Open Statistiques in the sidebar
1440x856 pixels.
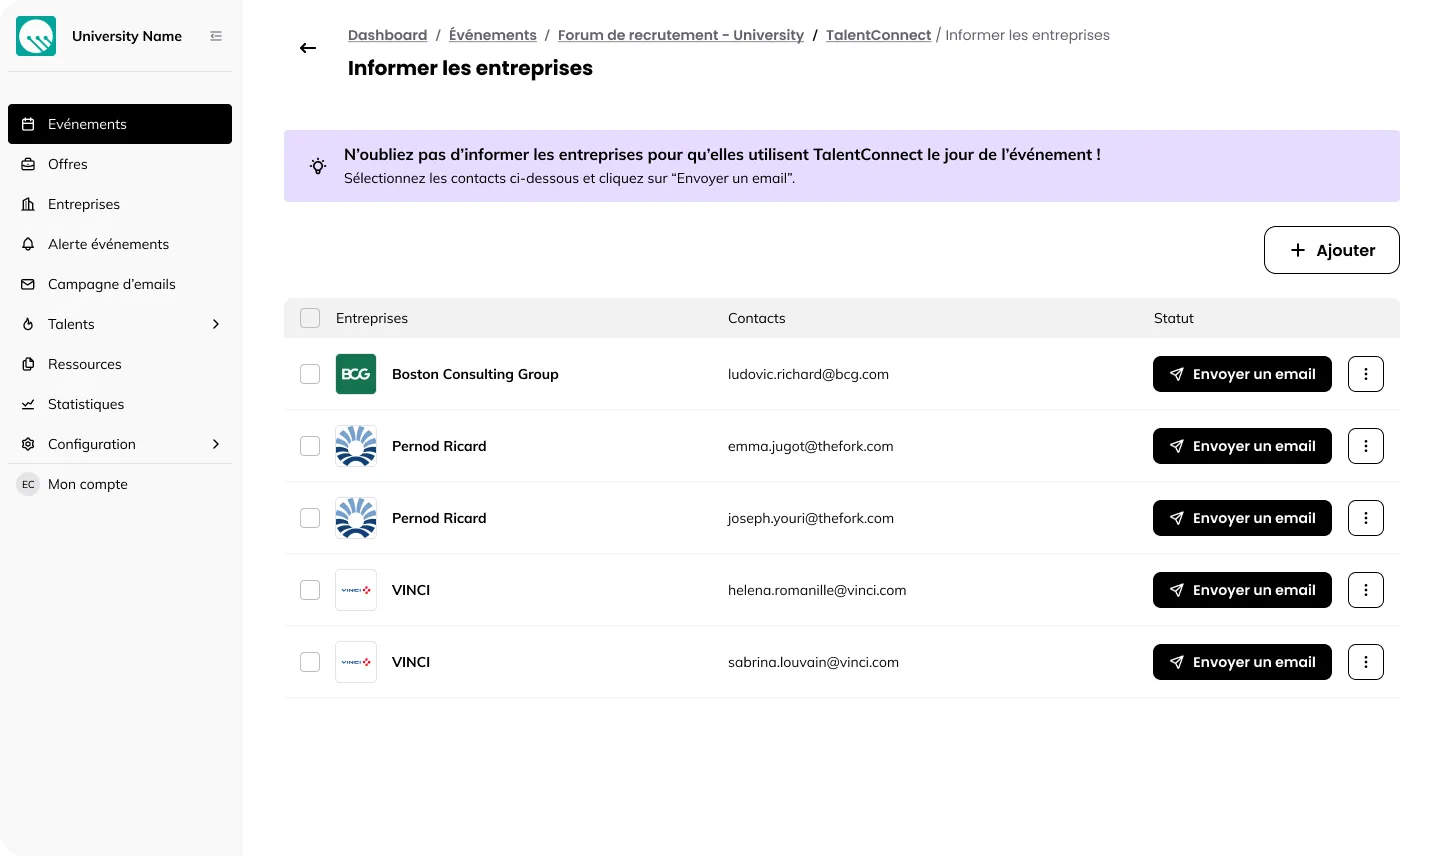pos(120,404)
